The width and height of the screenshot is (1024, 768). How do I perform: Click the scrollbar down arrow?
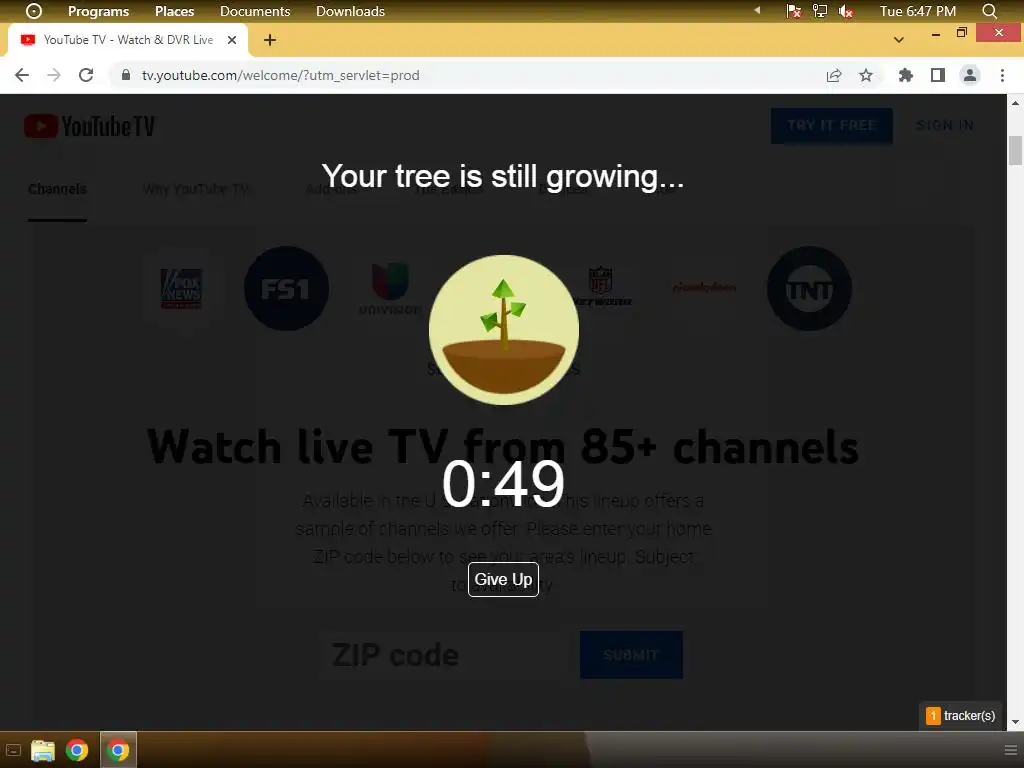click(1016, 722)
